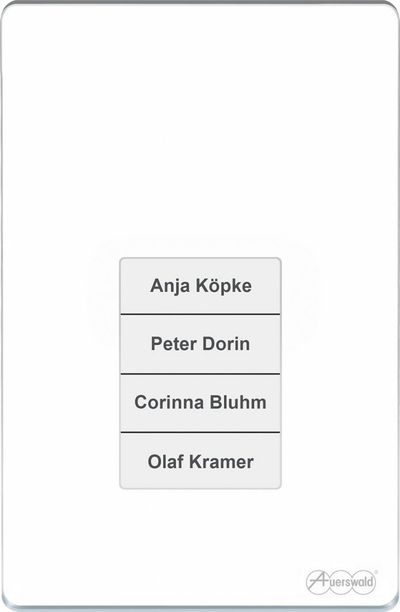The width and height of the screenshot is (400, 612).
Task: Click the word 'Dorin' on second button
Action: pyautogui.click(x=226, y=344)
